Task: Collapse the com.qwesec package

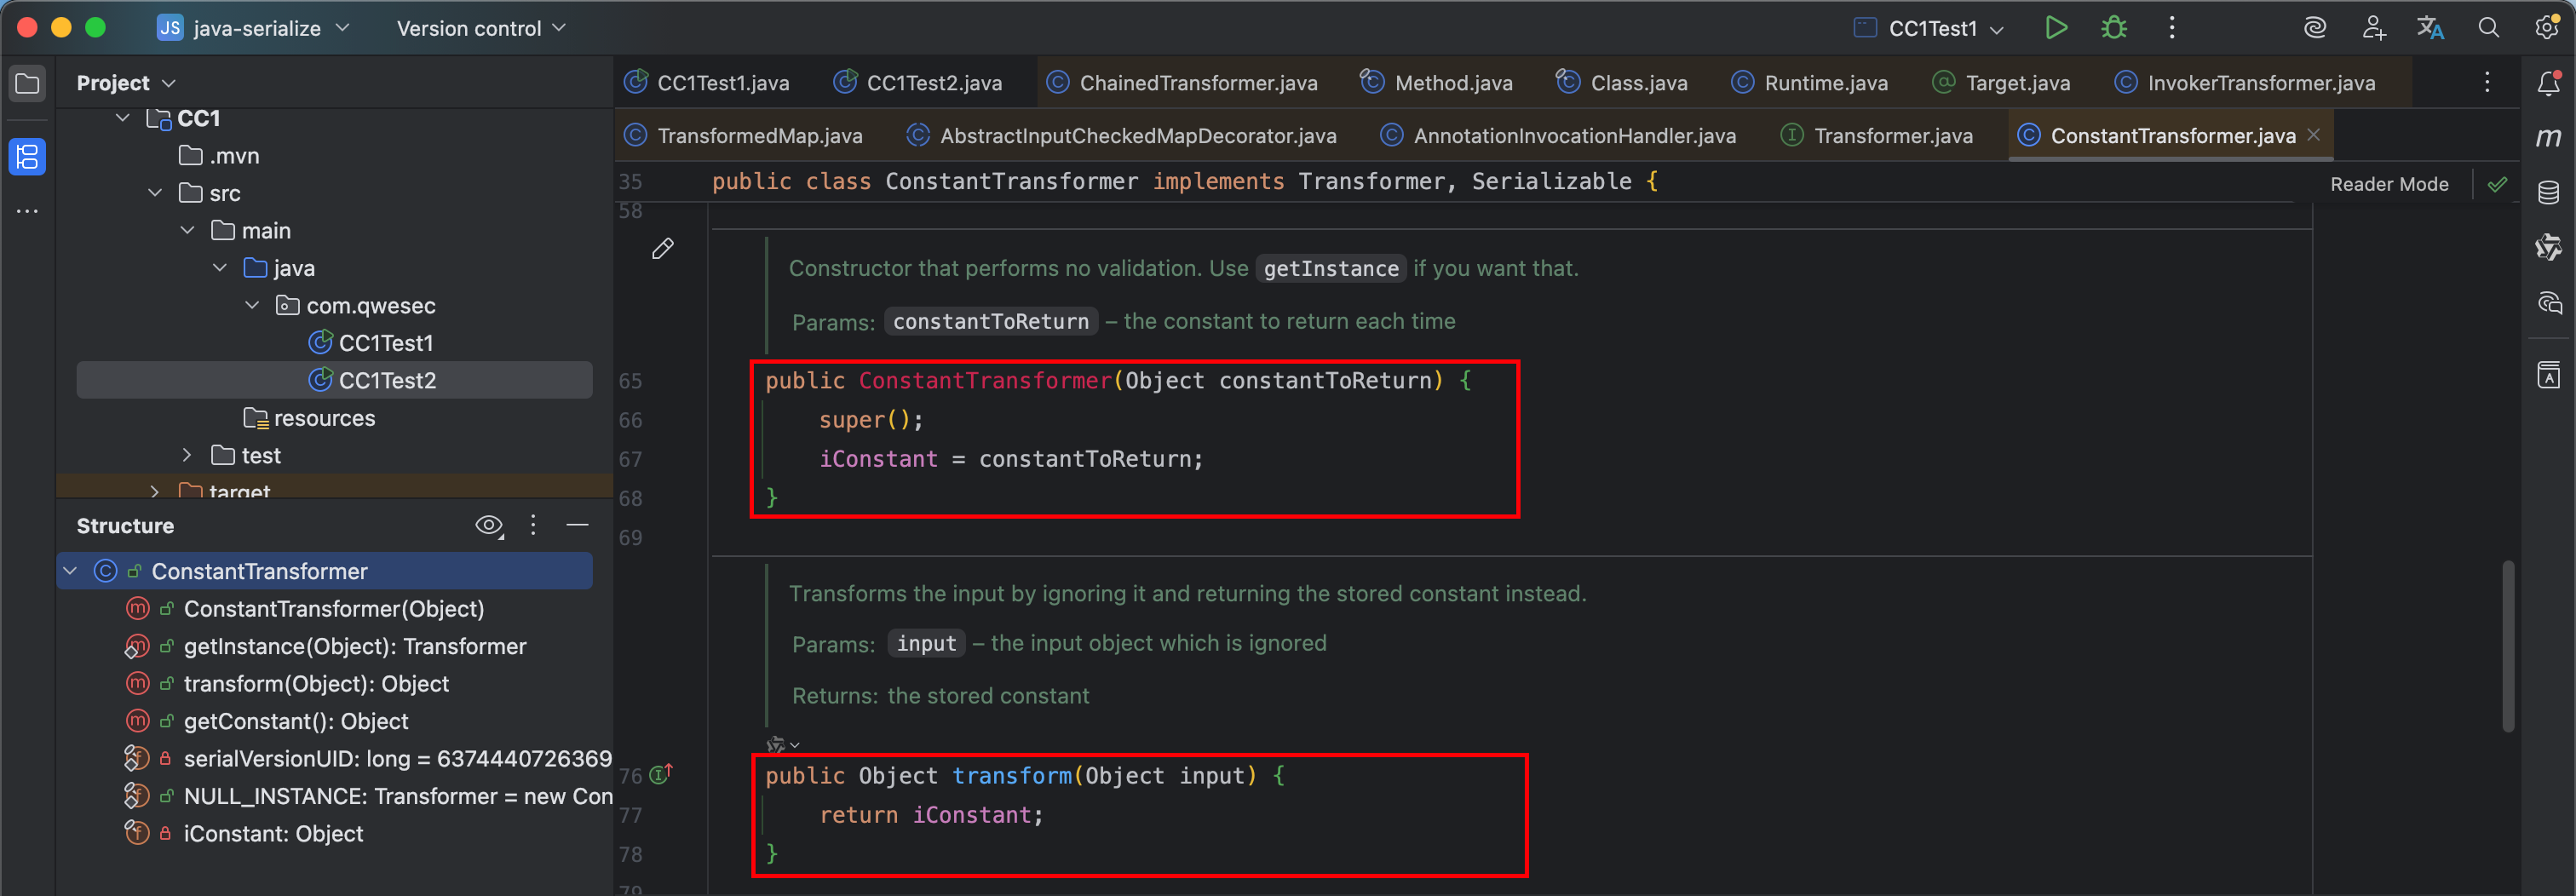Action: 252,306
